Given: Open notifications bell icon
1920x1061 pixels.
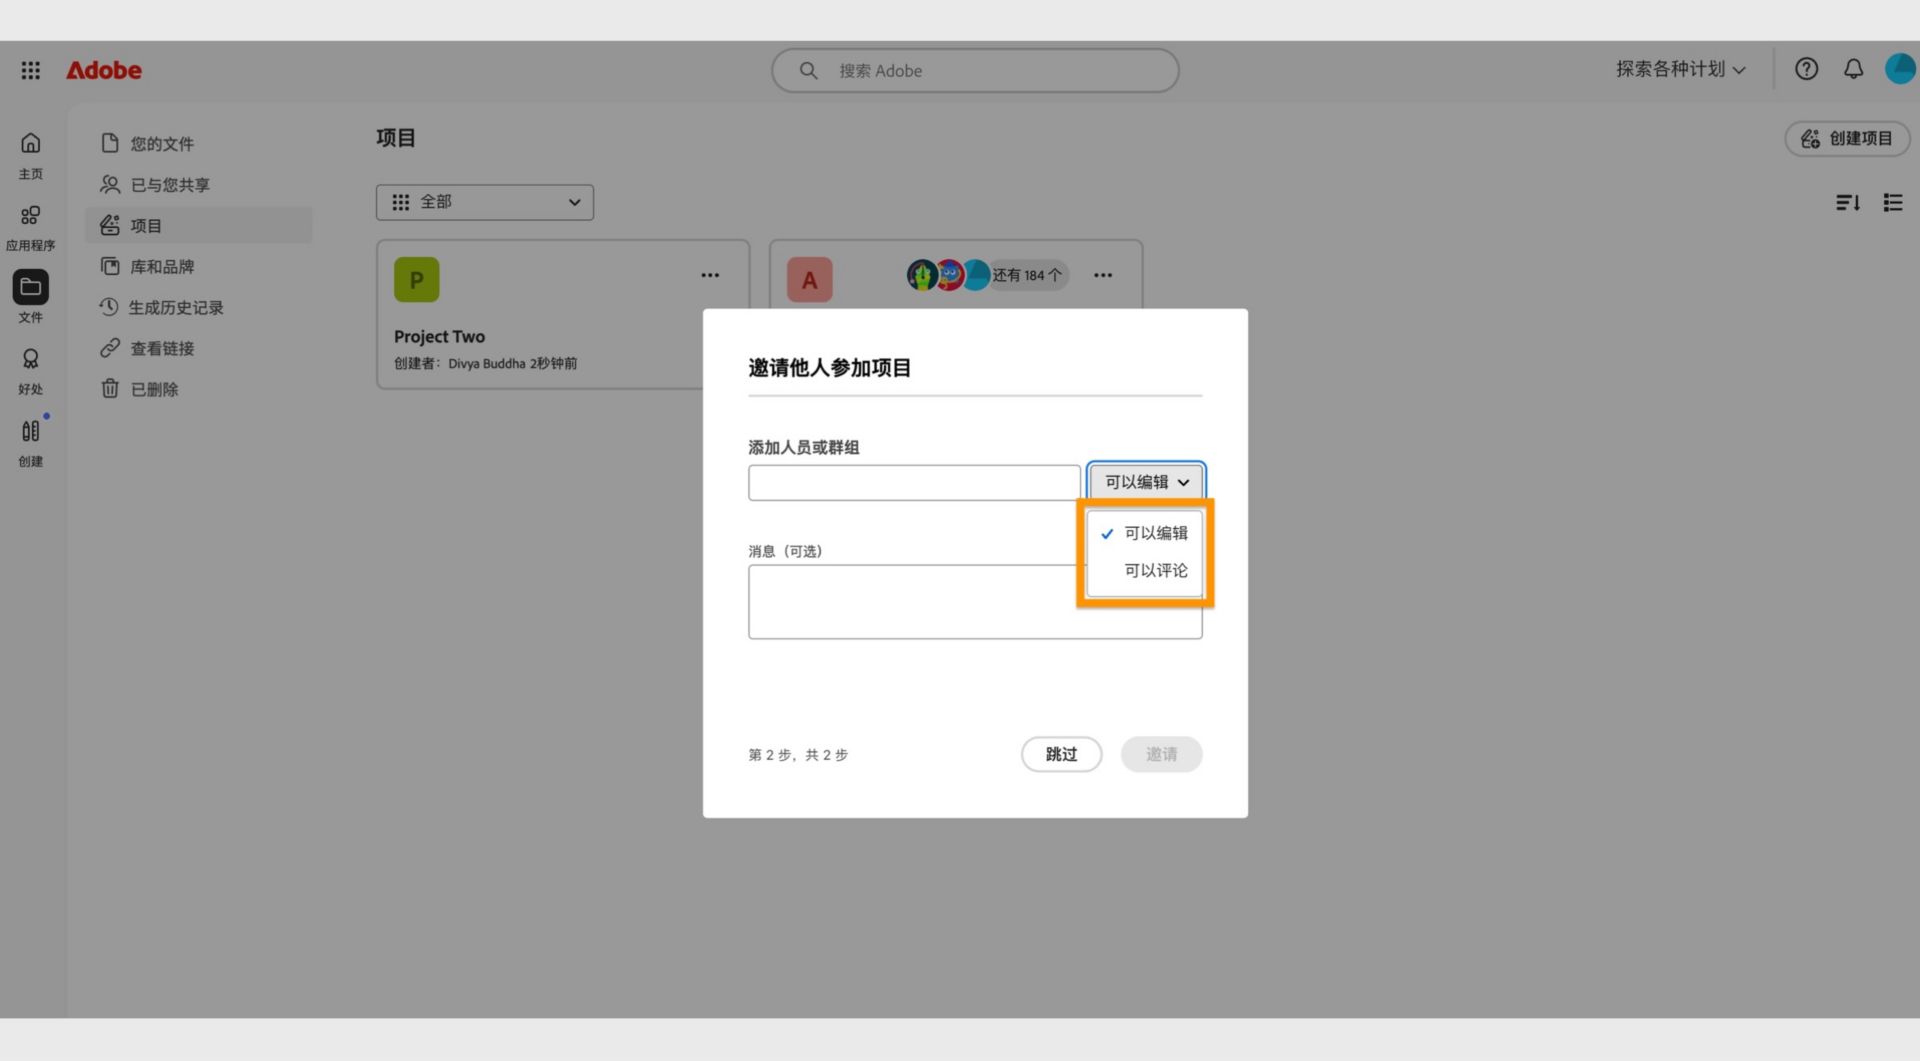Looking at the screenshot, I should [1853, 69].
